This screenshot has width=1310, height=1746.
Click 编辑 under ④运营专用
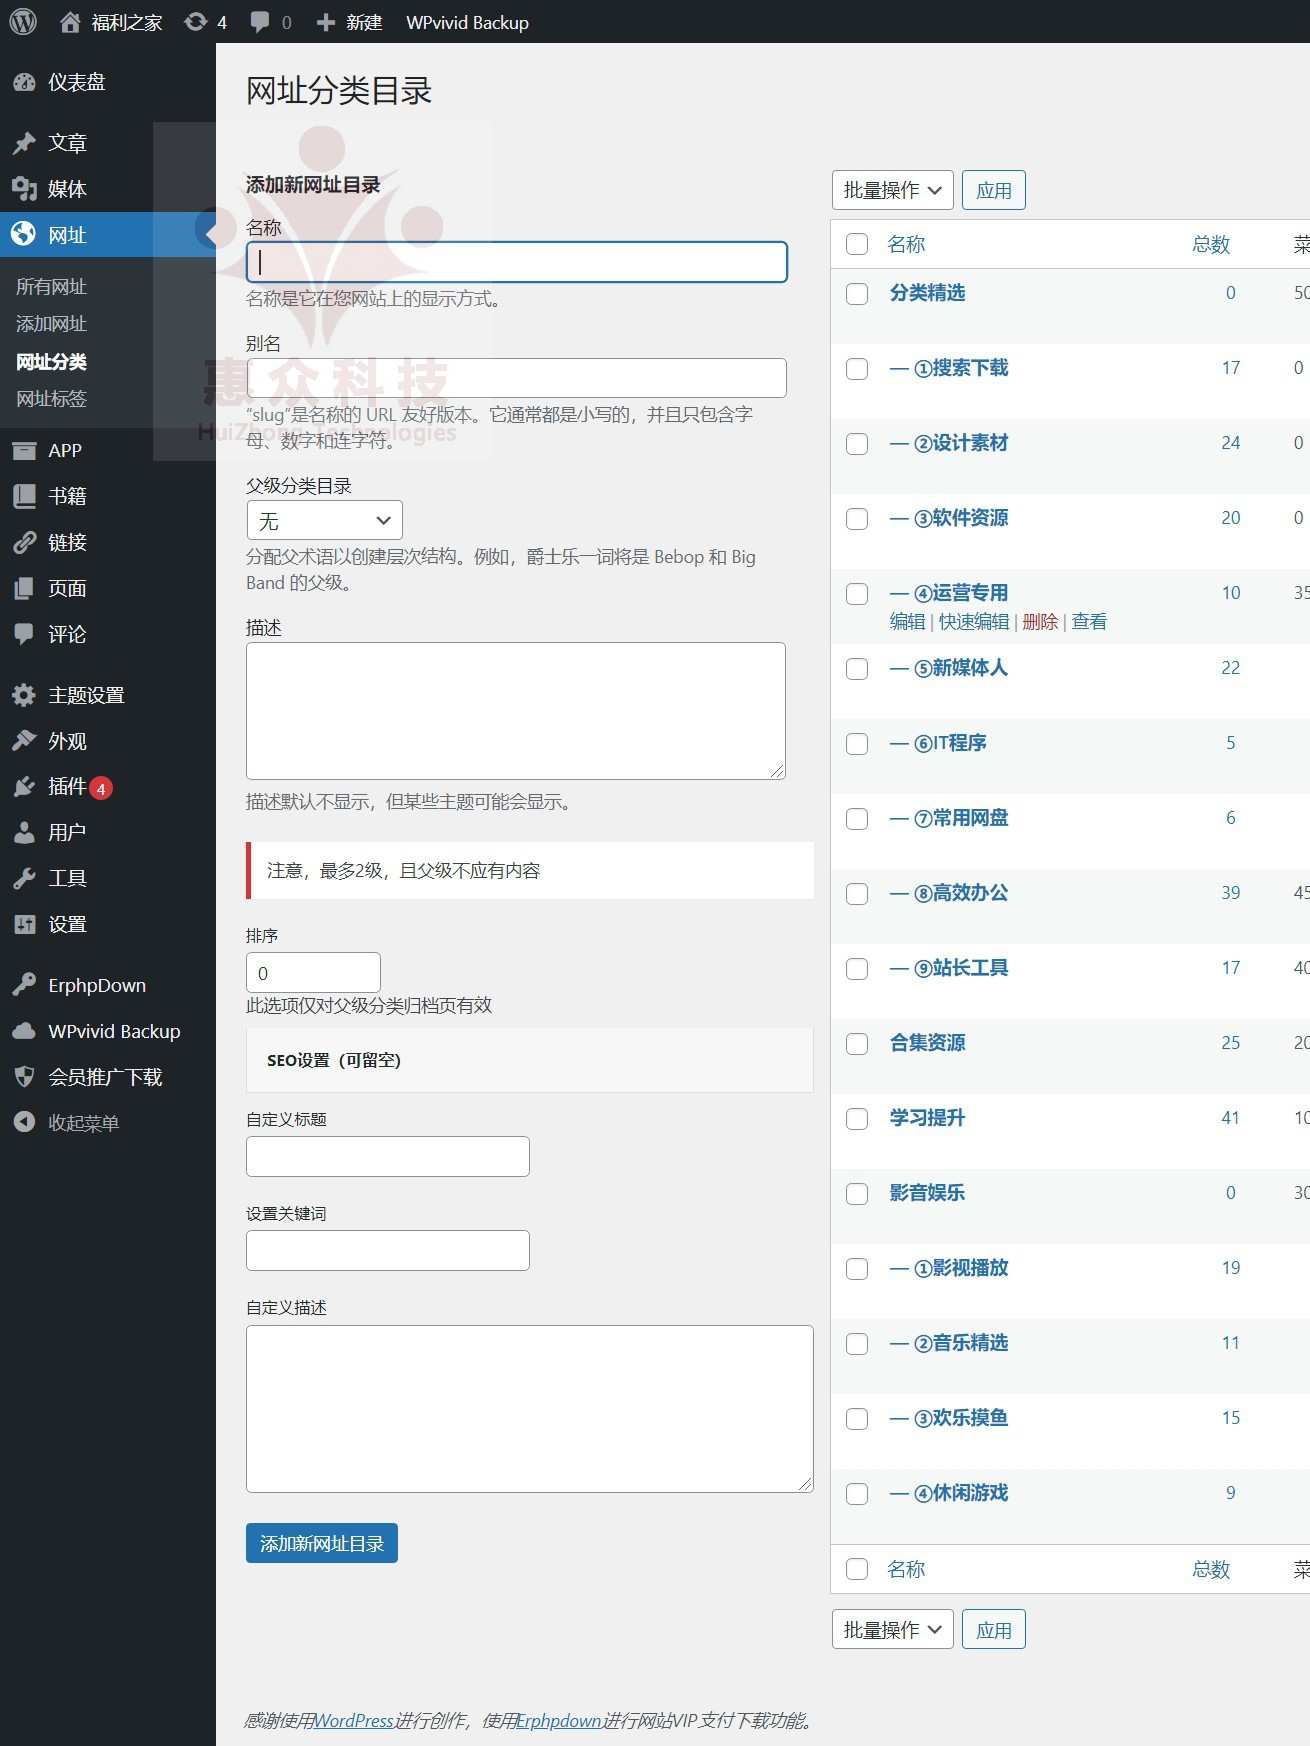click(907, 622)
